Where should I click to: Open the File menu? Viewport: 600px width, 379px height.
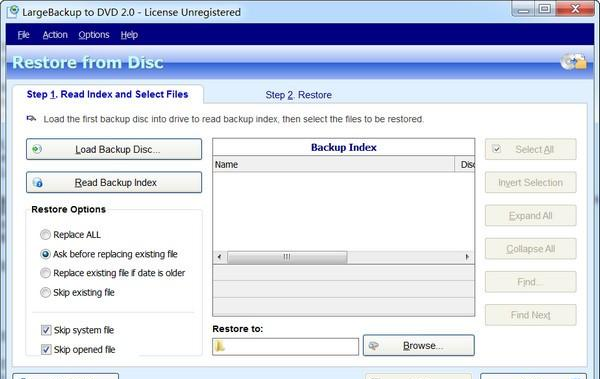pos(23,35)
